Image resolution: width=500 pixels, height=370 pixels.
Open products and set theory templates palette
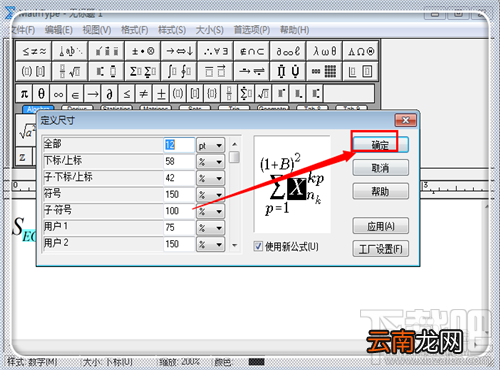pyautogui.click(x=288, y=71)
